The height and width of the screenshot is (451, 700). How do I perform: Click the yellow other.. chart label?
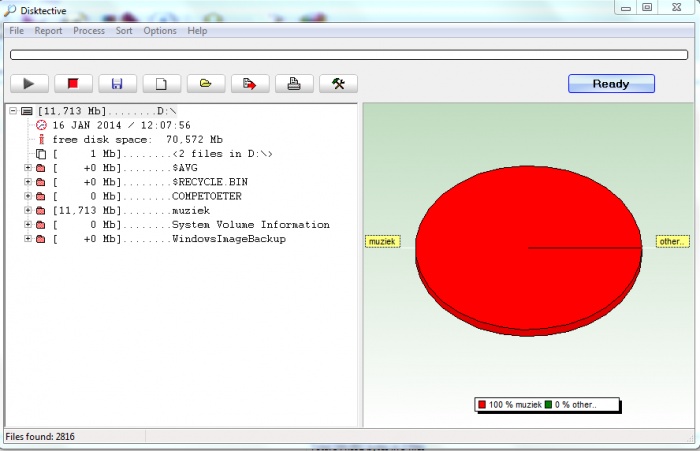click(x=672, y=242)
